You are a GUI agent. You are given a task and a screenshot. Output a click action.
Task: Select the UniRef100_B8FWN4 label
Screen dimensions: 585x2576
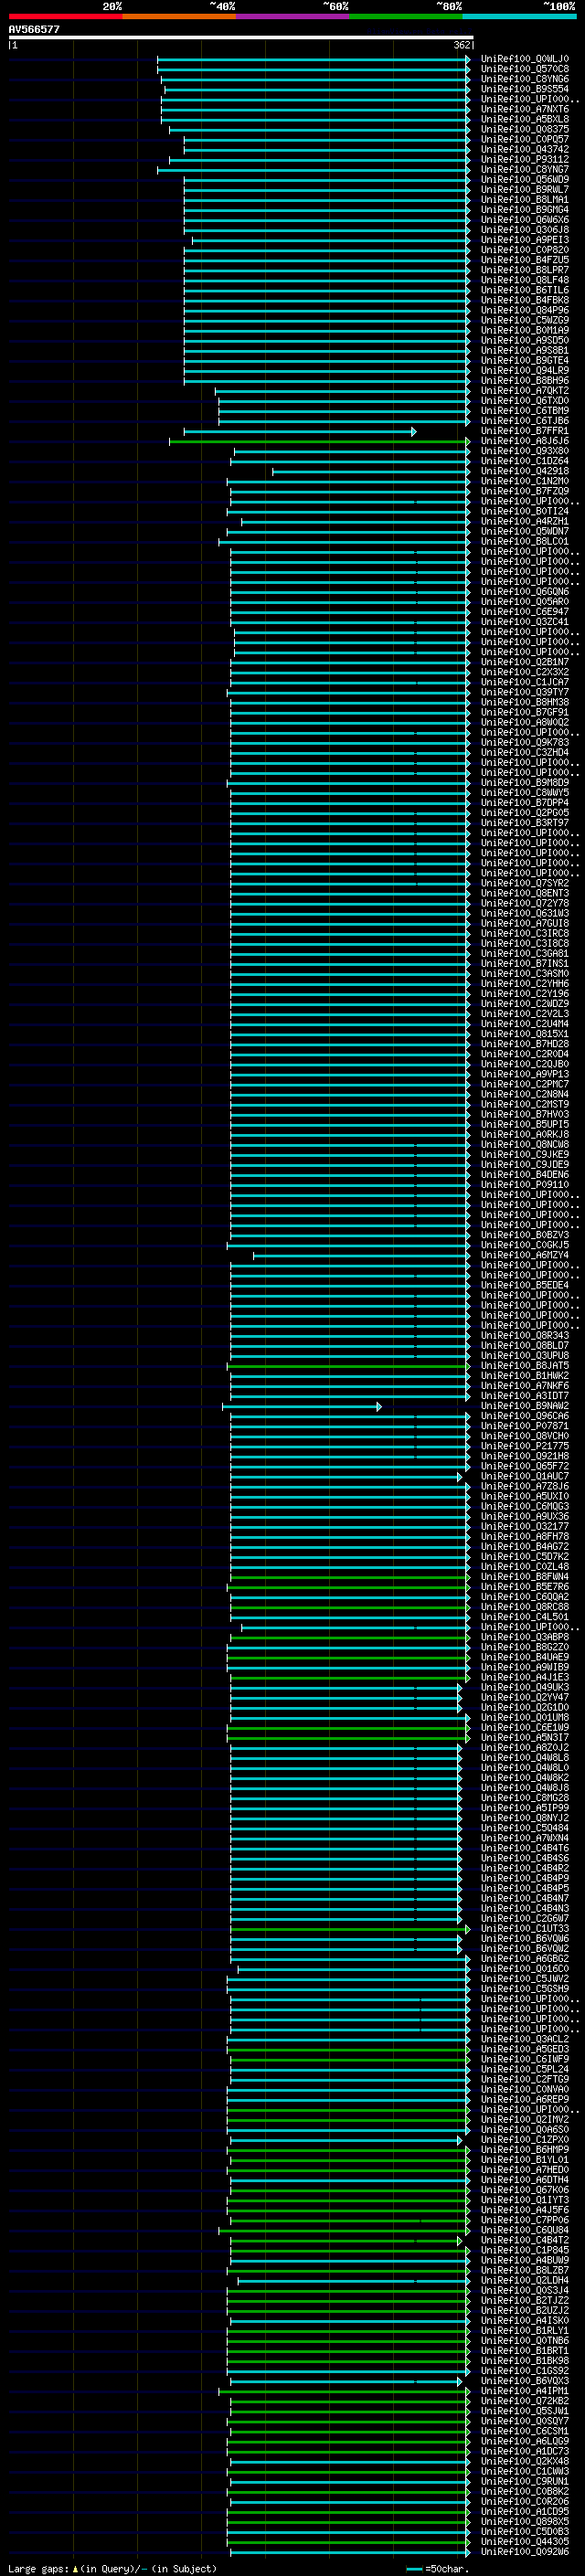[x=525, y=1578]
